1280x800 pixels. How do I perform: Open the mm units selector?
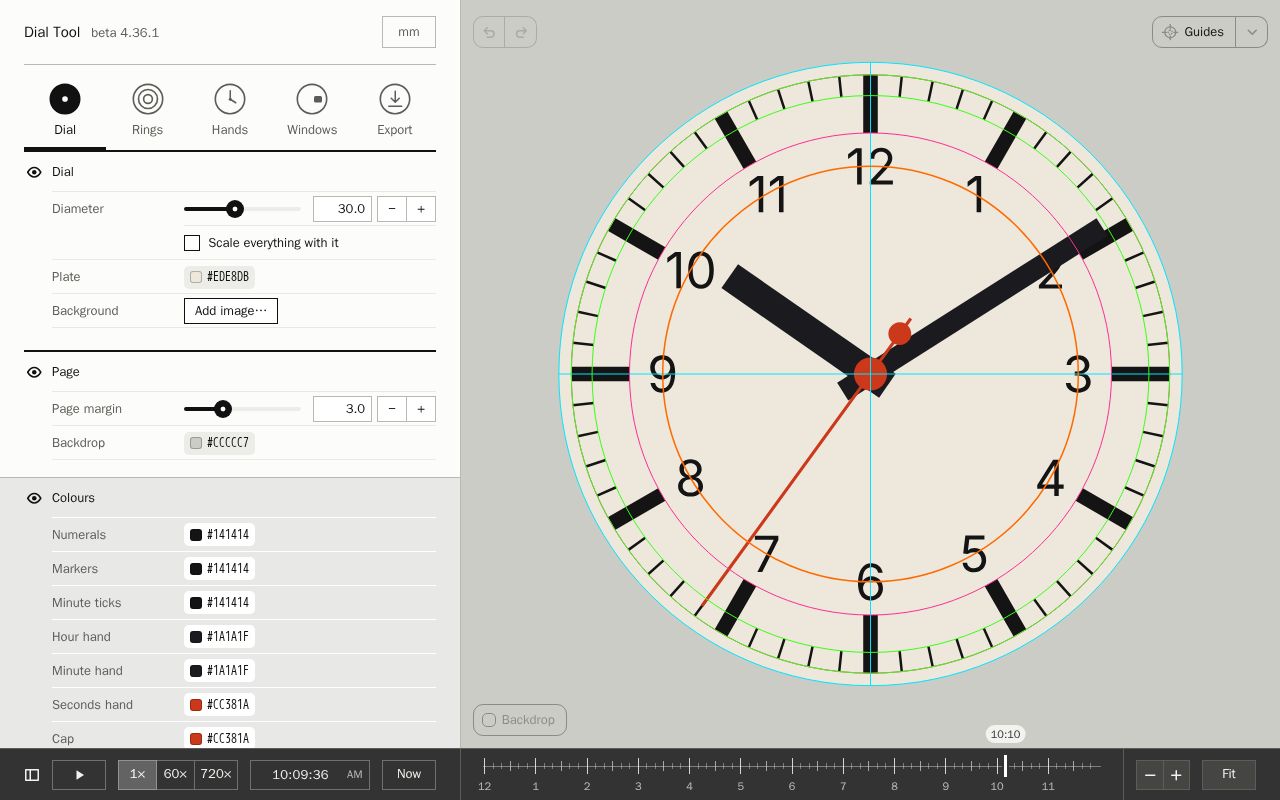click(409, 32)
